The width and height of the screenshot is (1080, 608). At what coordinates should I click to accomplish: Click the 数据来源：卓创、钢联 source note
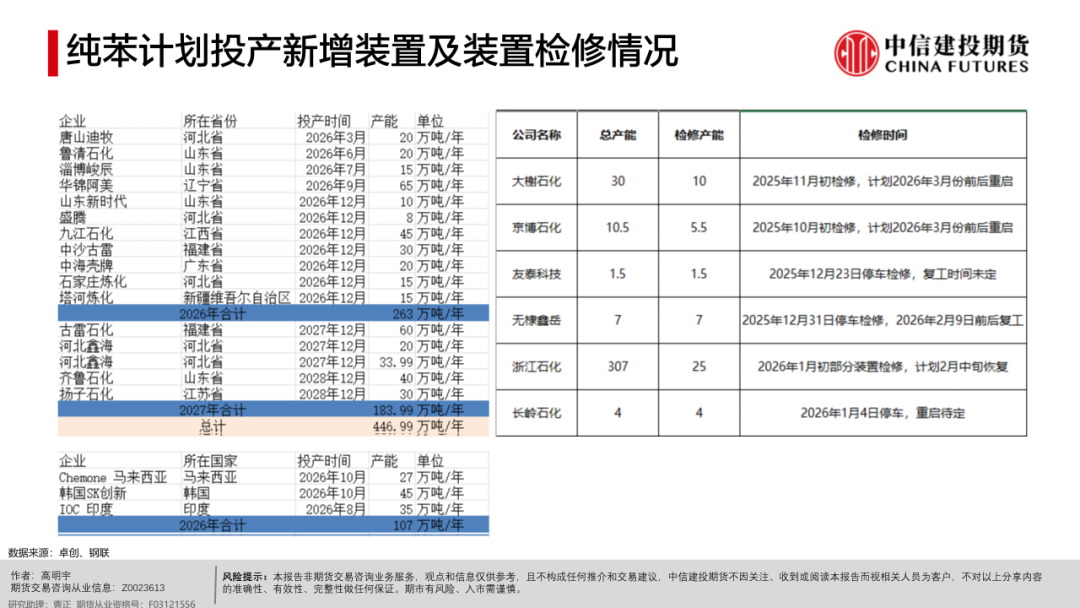coord(59,553)
